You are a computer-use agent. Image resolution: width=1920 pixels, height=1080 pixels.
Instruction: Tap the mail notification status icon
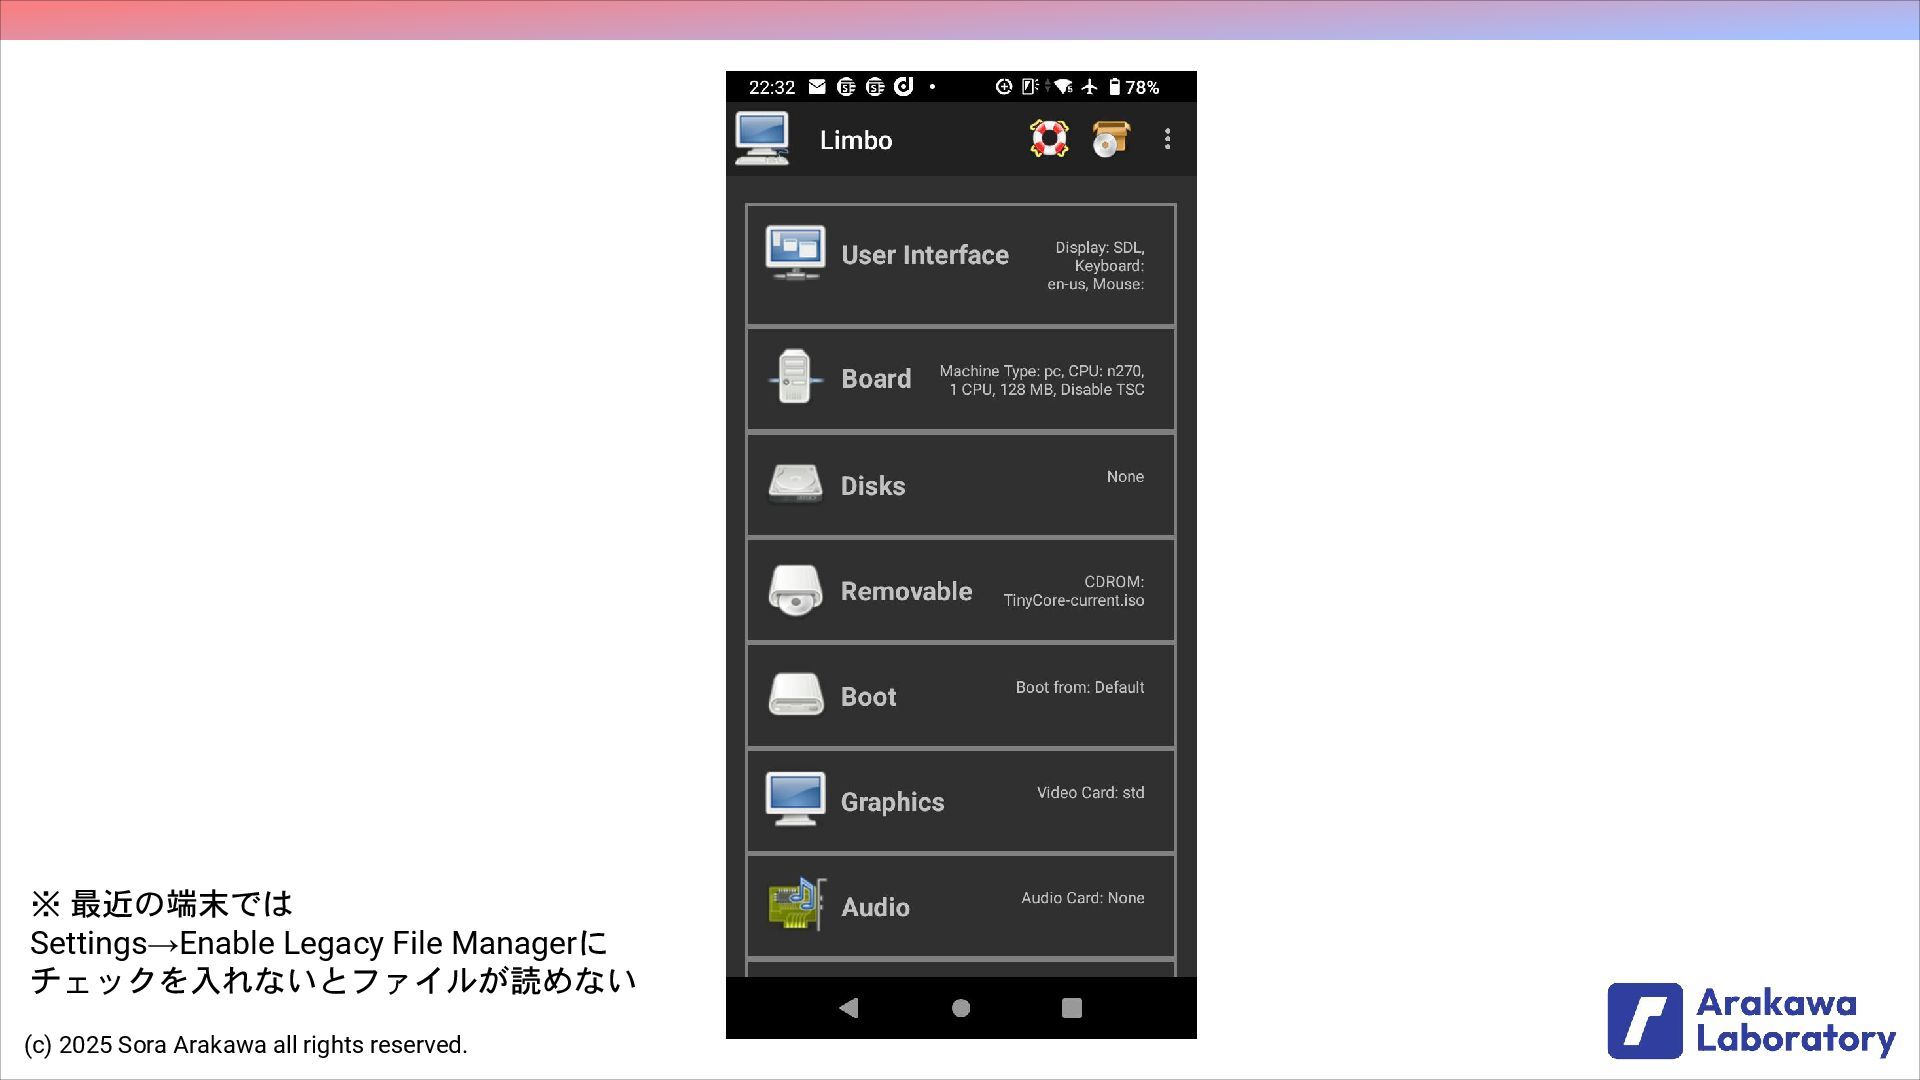(x=817, y=87)
